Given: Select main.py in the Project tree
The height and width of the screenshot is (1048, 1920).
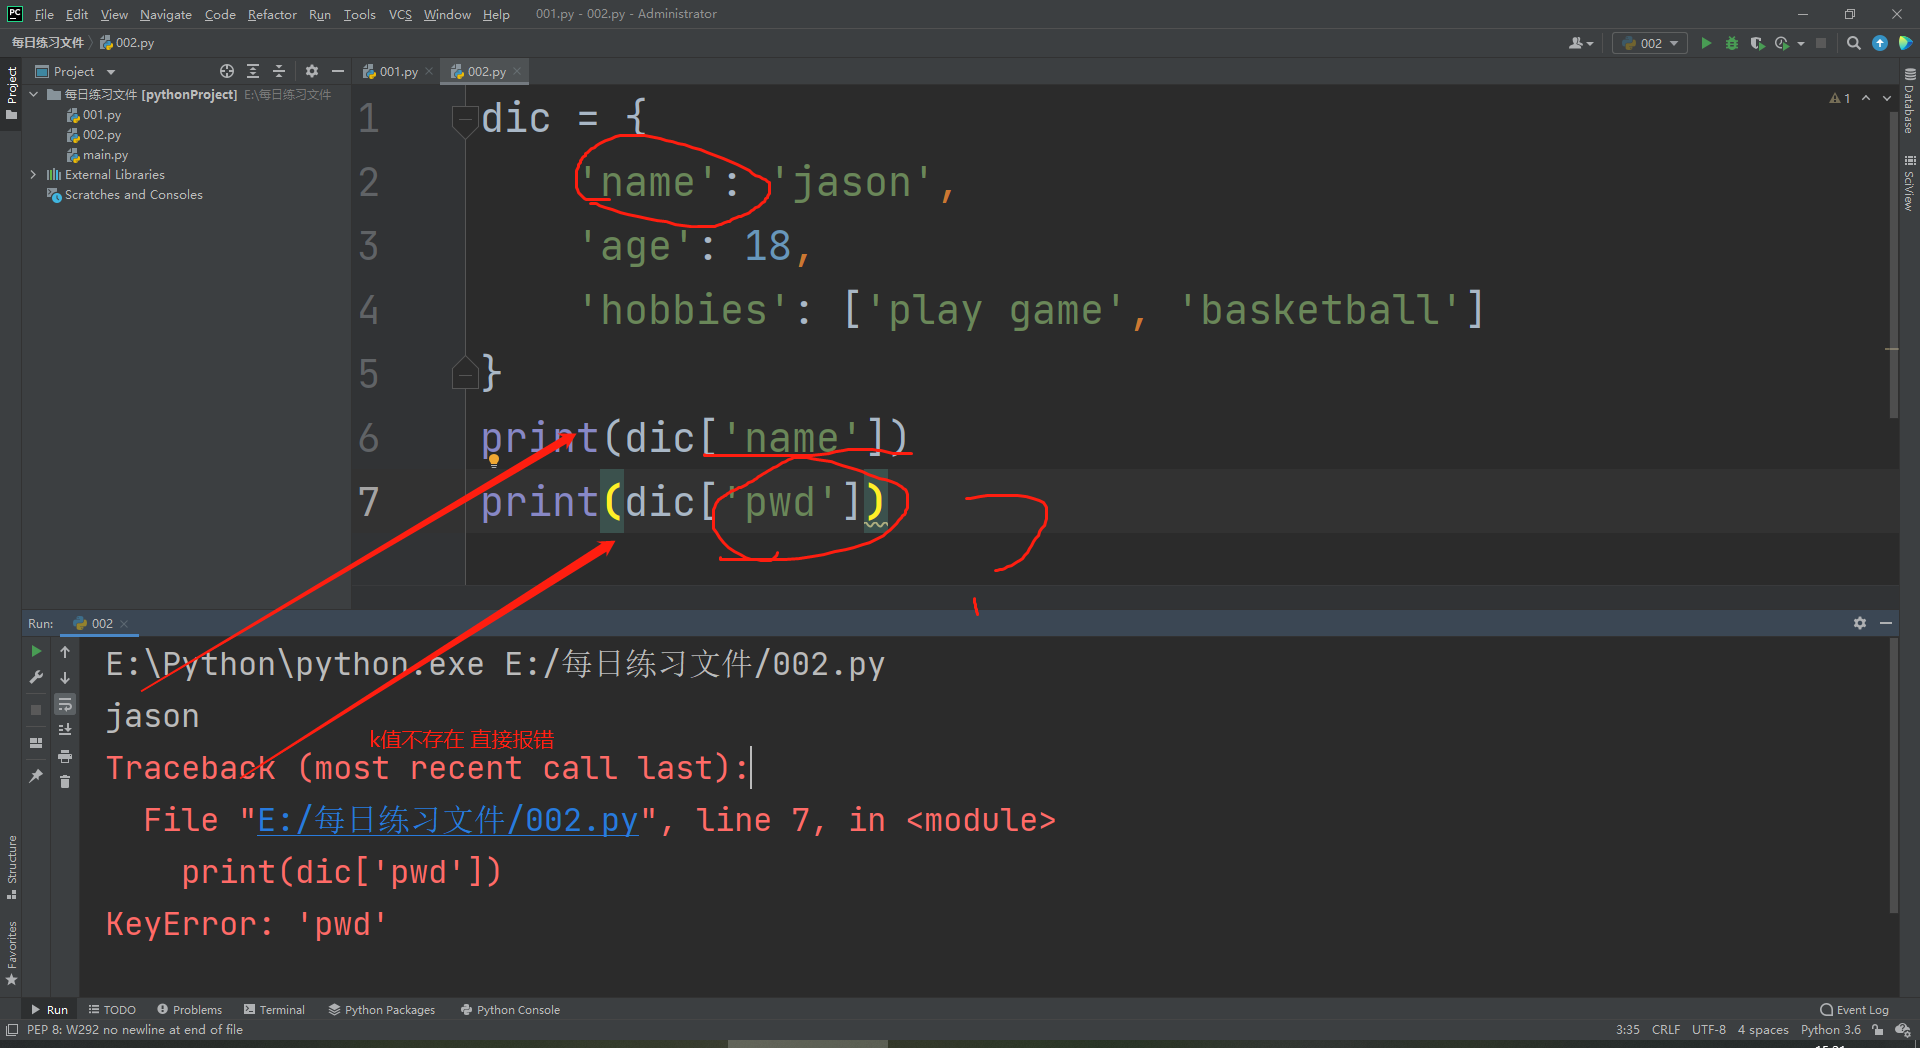Looking at the screenshot, I should tap(105, 155).
